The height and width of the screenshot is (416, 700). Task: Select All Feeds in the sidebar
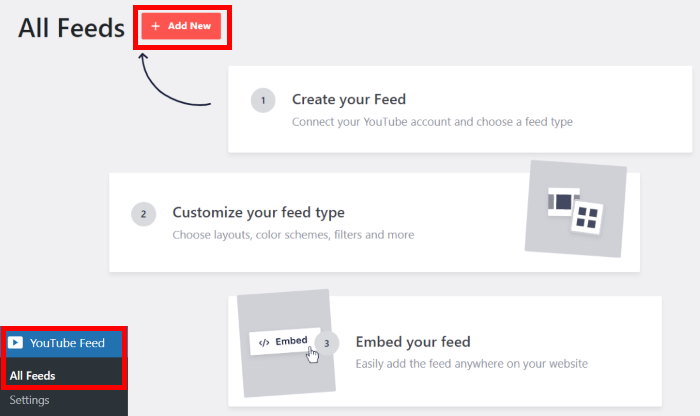click(33, 376)
